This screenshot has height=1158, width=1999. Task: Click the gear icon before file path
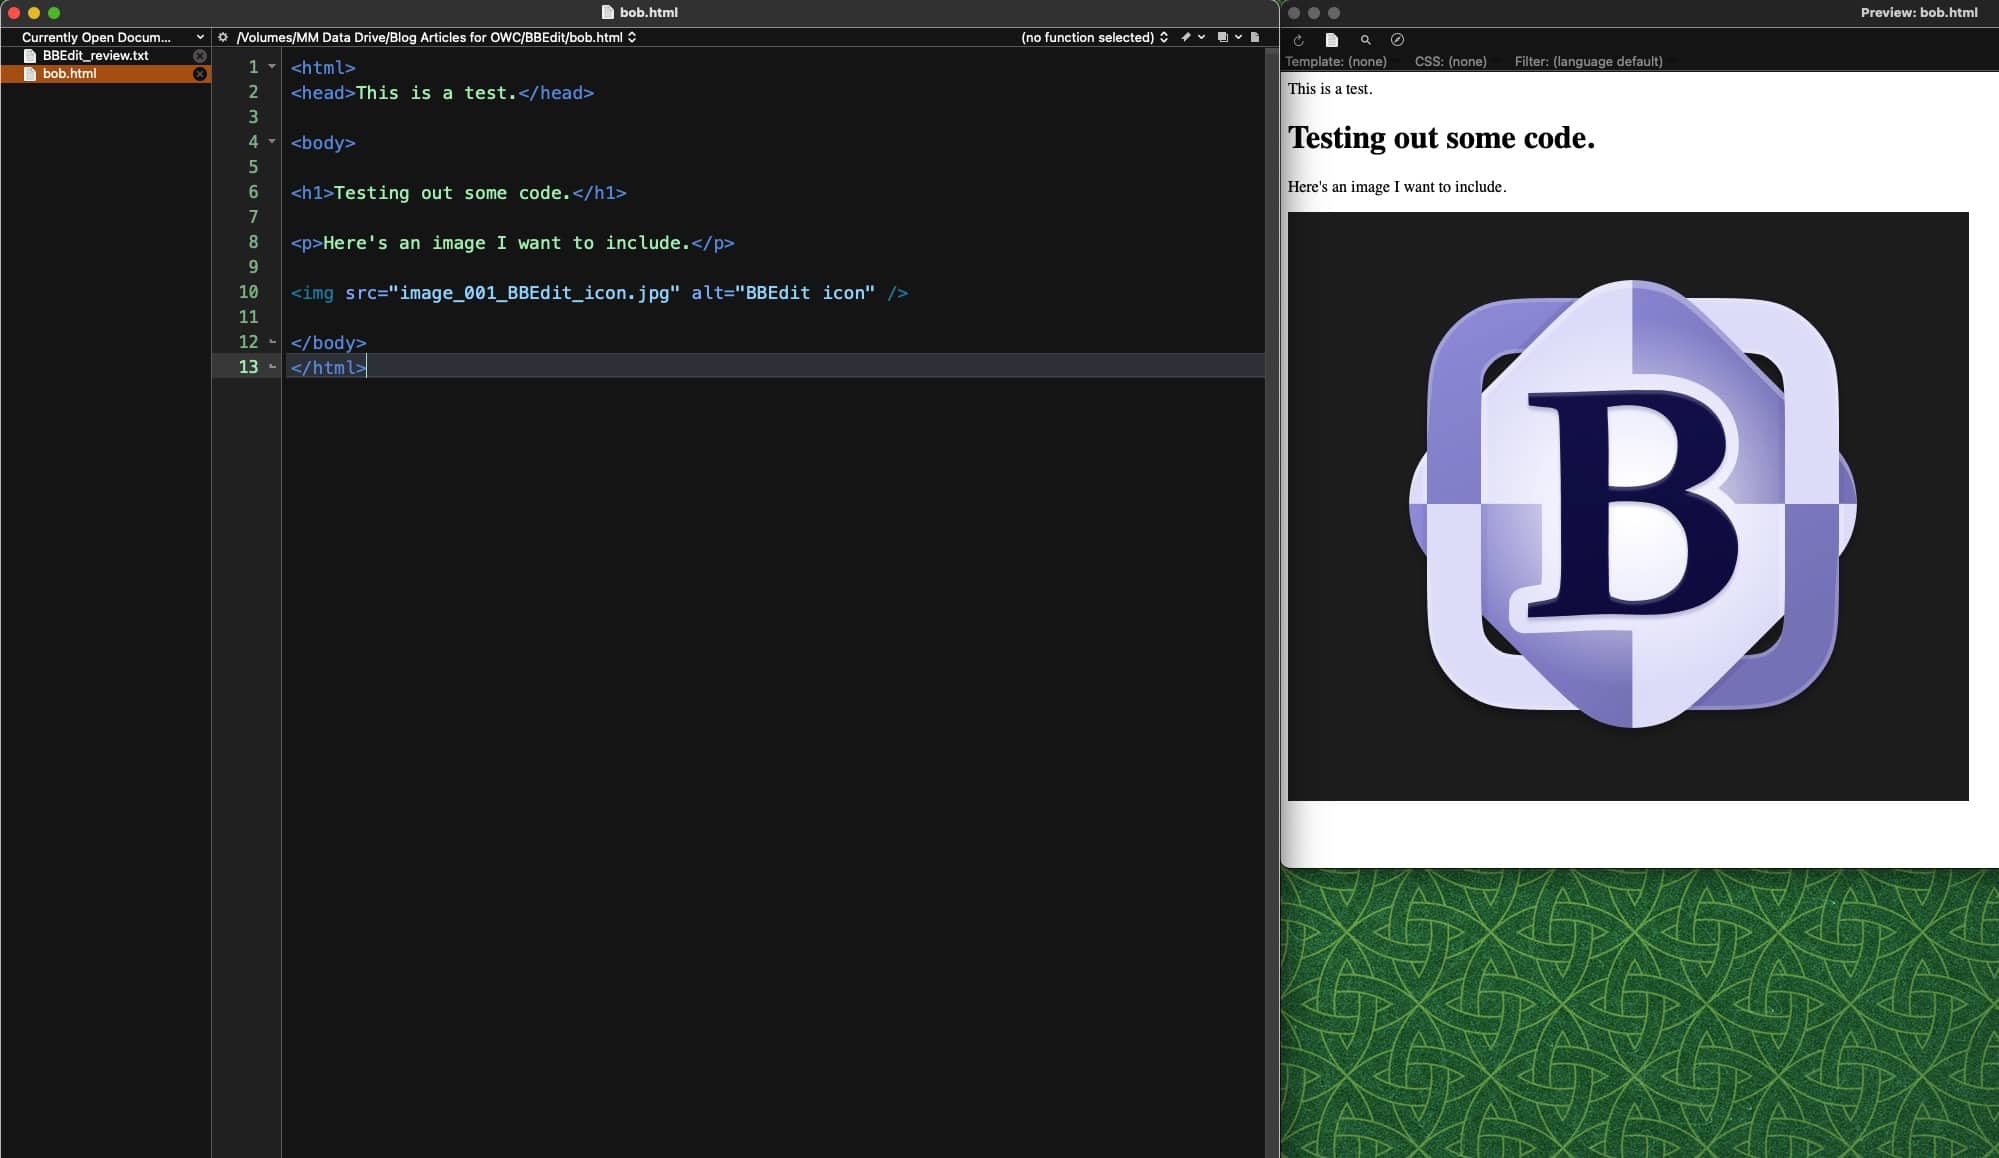coord(223,37)
